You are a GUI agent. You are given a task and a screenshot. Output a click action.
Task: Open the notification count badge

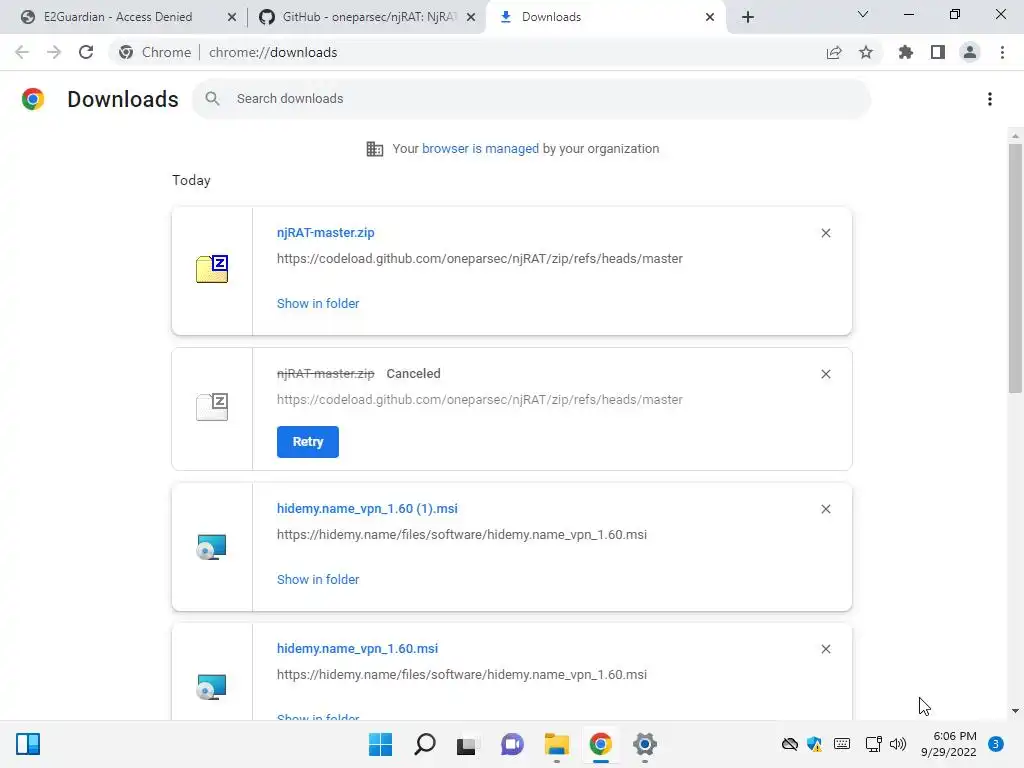pyautogui.click(x=996, y=744)
